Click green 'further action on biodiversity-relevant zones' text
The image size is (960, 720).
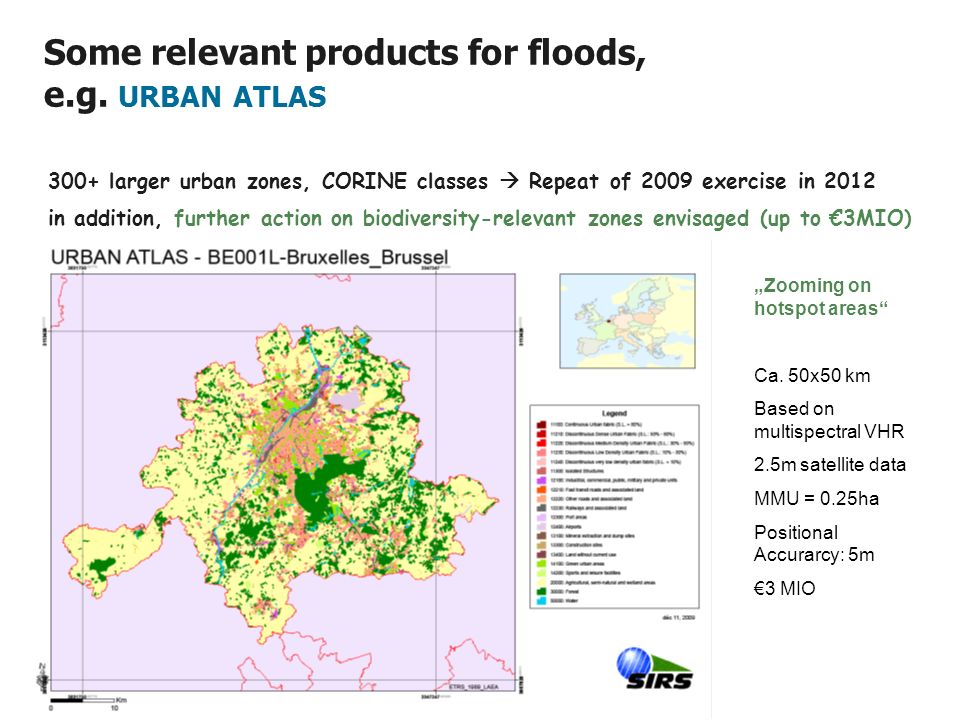click(408, 219)
